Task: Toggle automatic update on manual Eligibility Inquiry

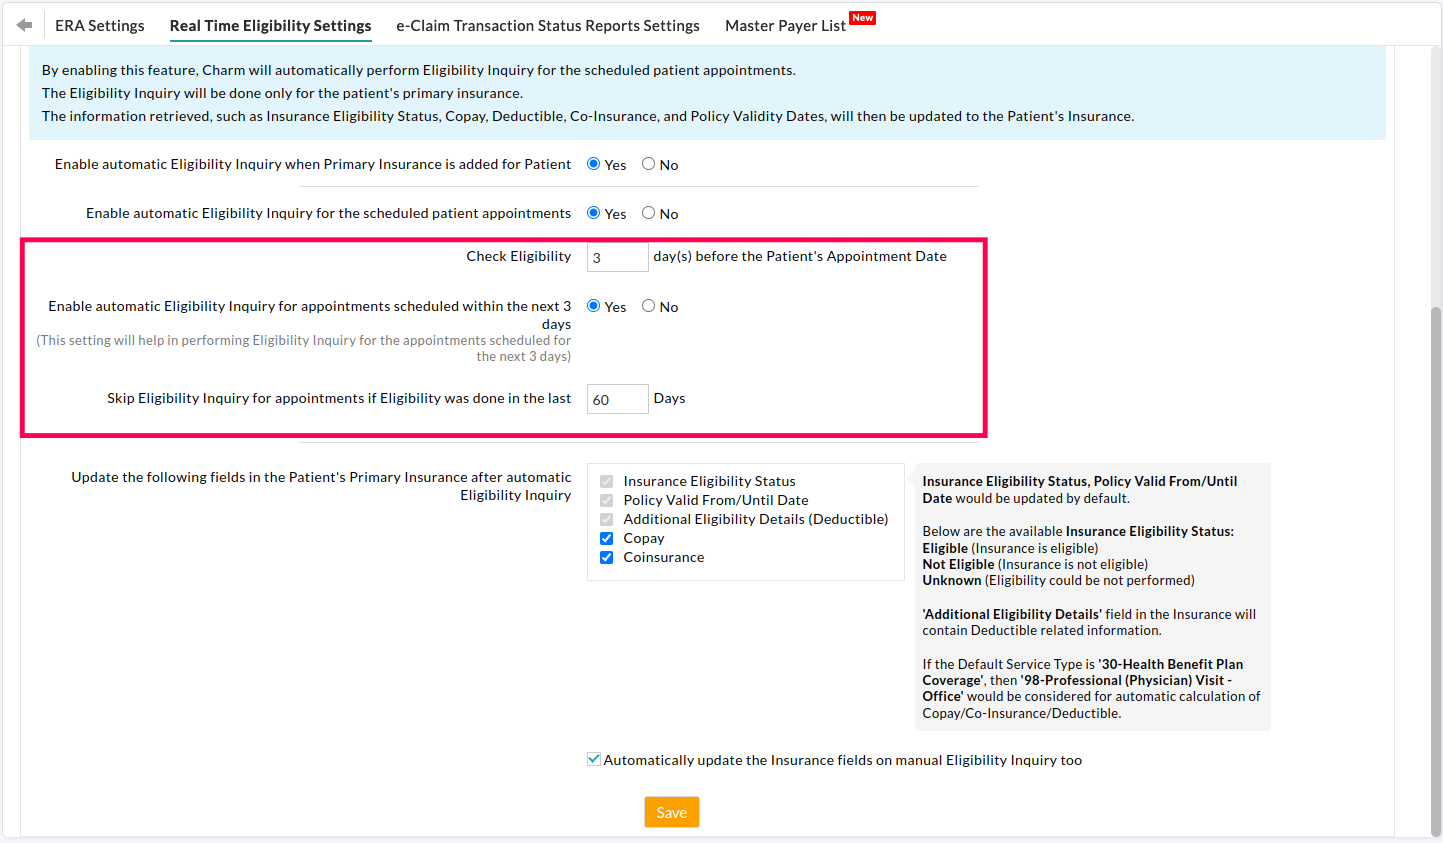Action: click(593, 759)
